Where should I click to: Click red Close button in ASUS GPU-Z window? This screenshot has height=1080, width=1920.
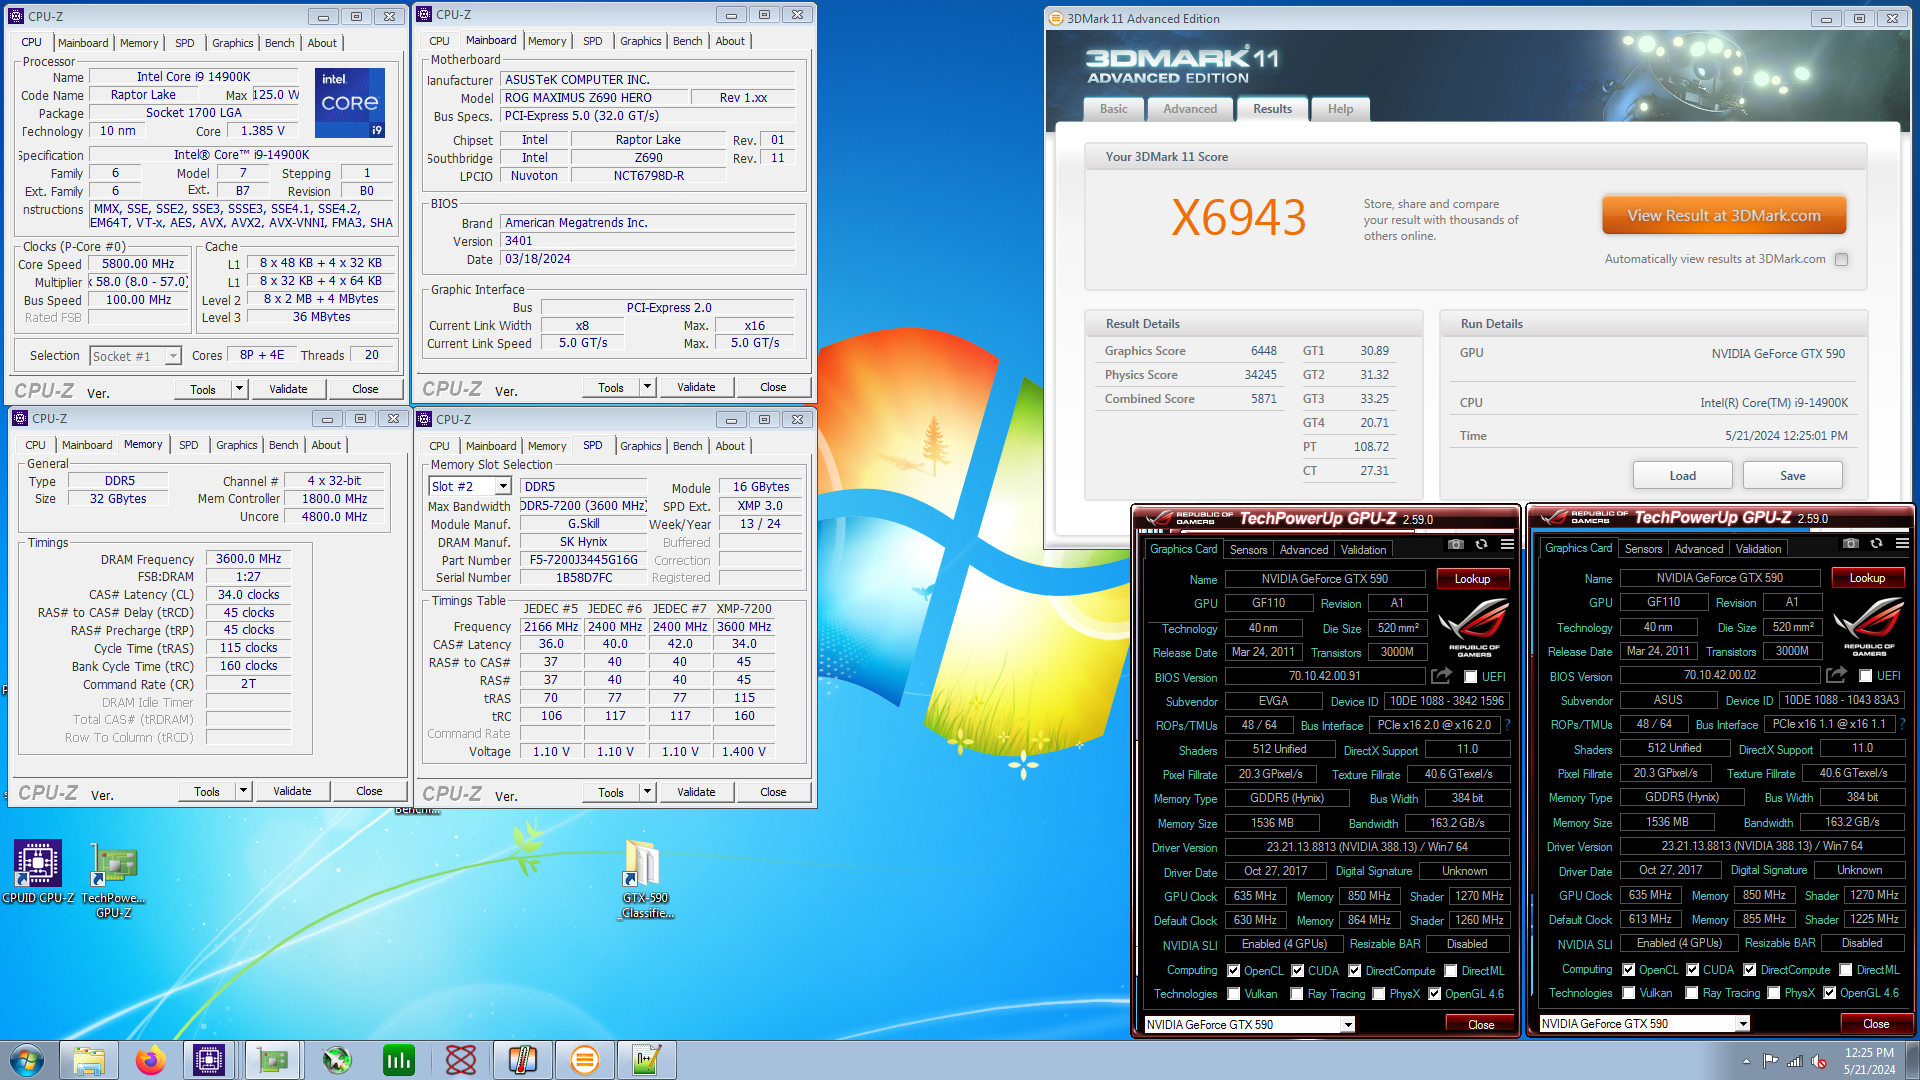click(x=1876, y=1024)
